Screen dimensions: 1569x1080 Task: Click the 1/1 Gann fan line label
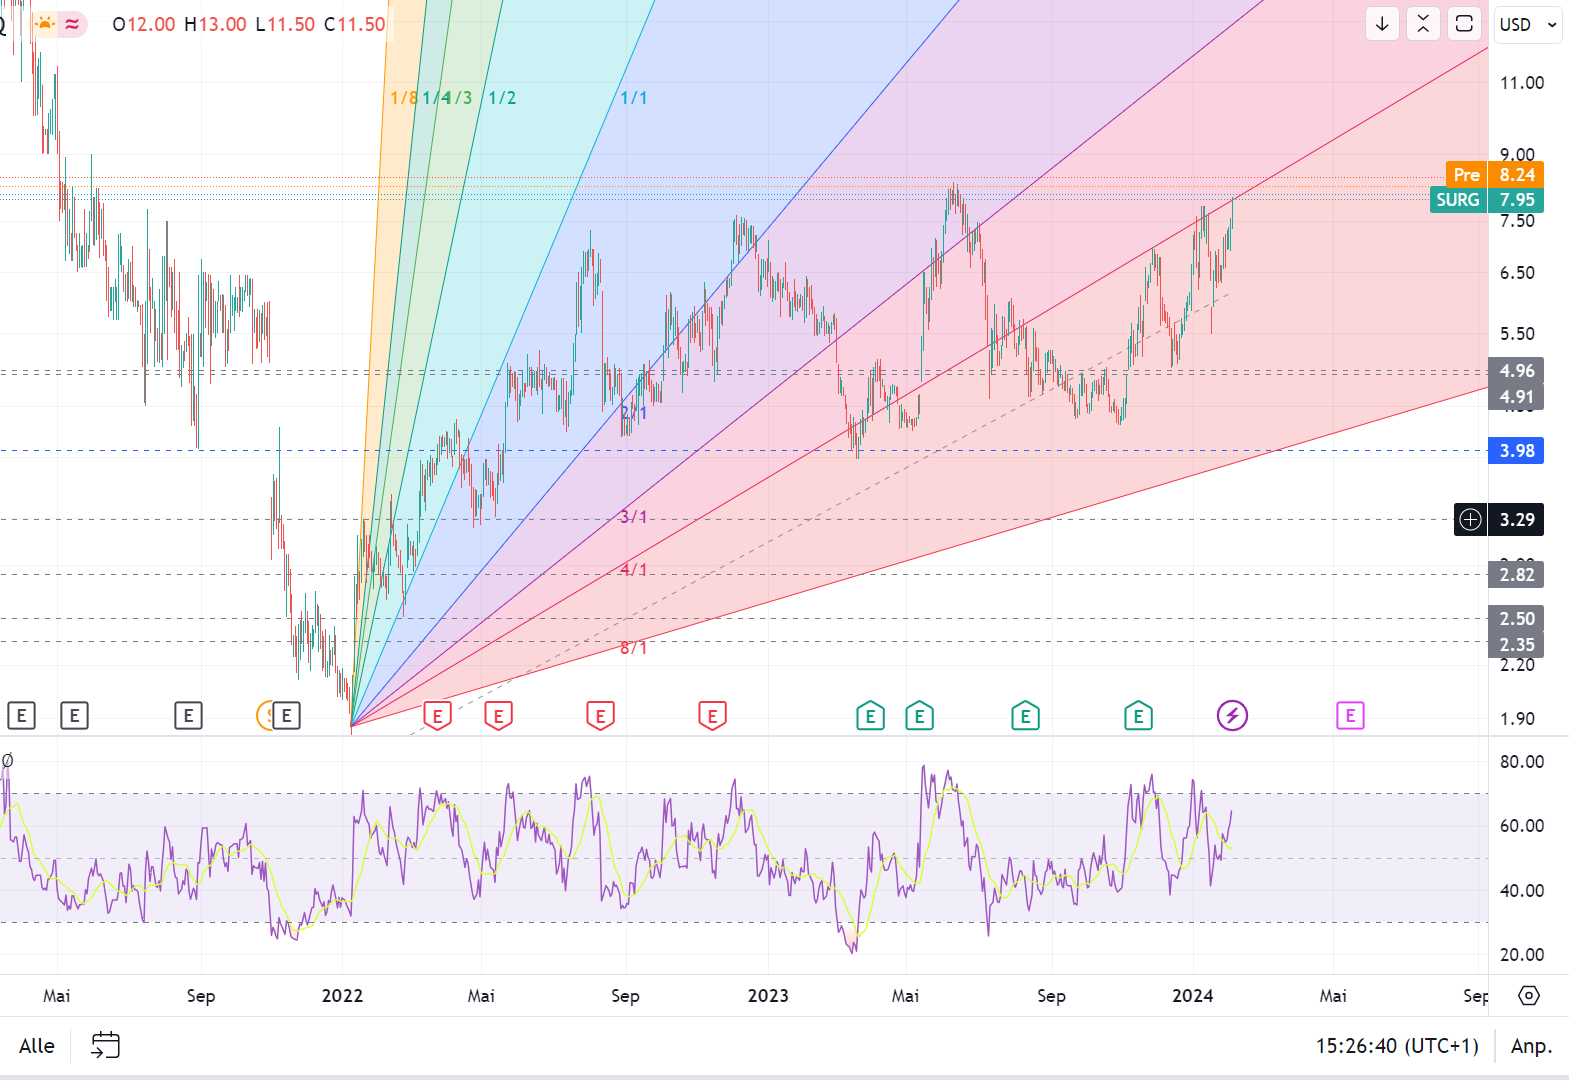point(634,98)
